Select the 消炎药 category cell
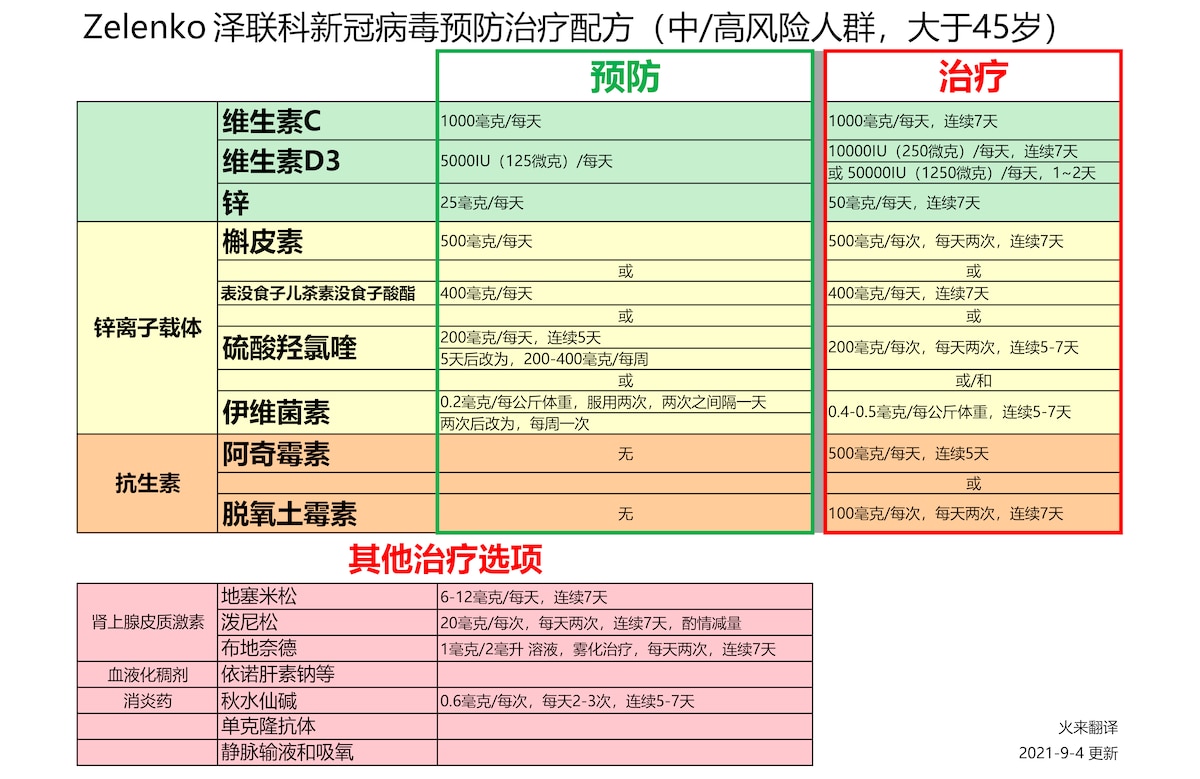 tap(147, 701)
